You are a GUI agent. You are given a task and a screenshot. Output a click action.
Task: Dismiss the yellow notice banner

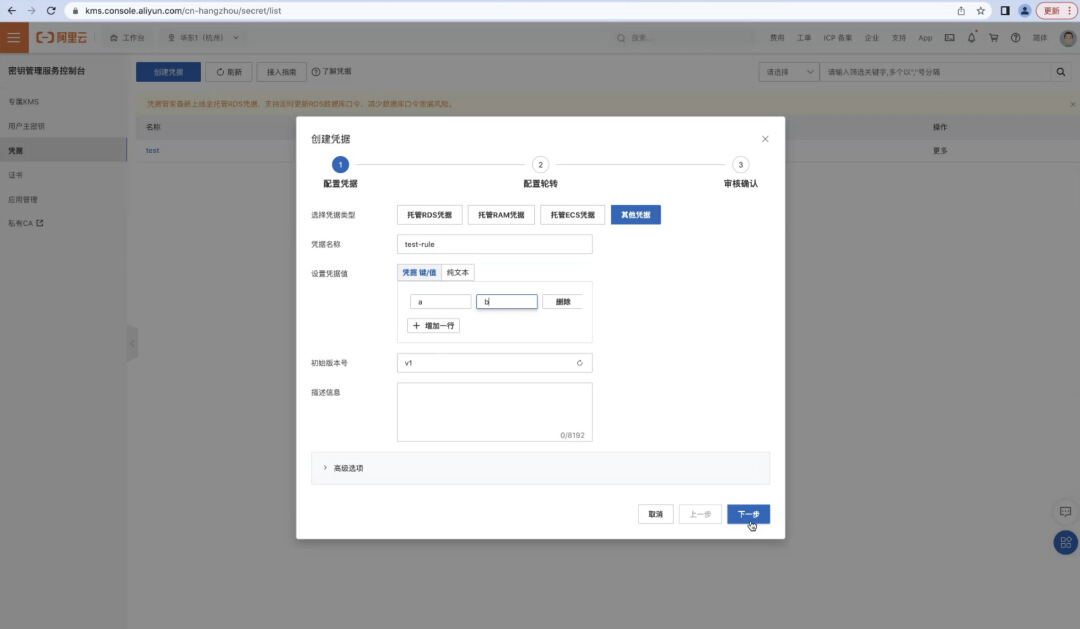pyautogui.click(x=1072, y=104)
